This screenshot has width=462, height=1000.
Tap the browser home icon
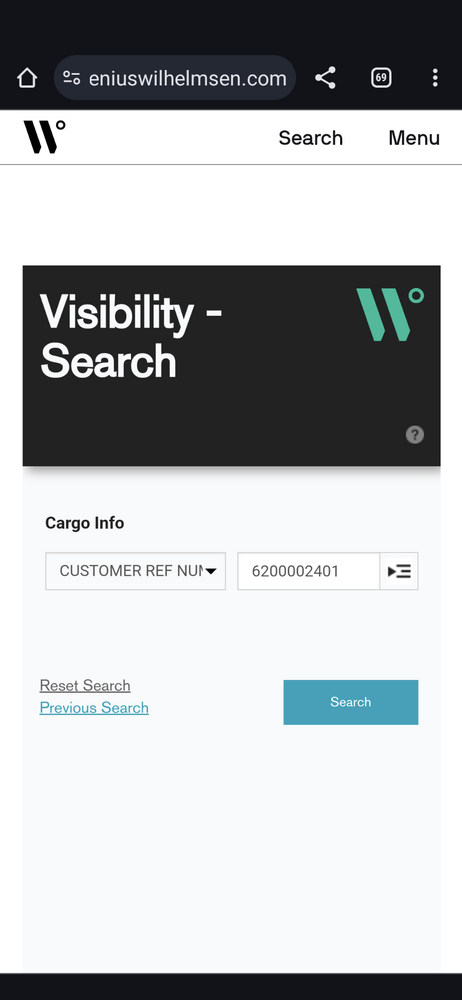click(x=27, y=78)
